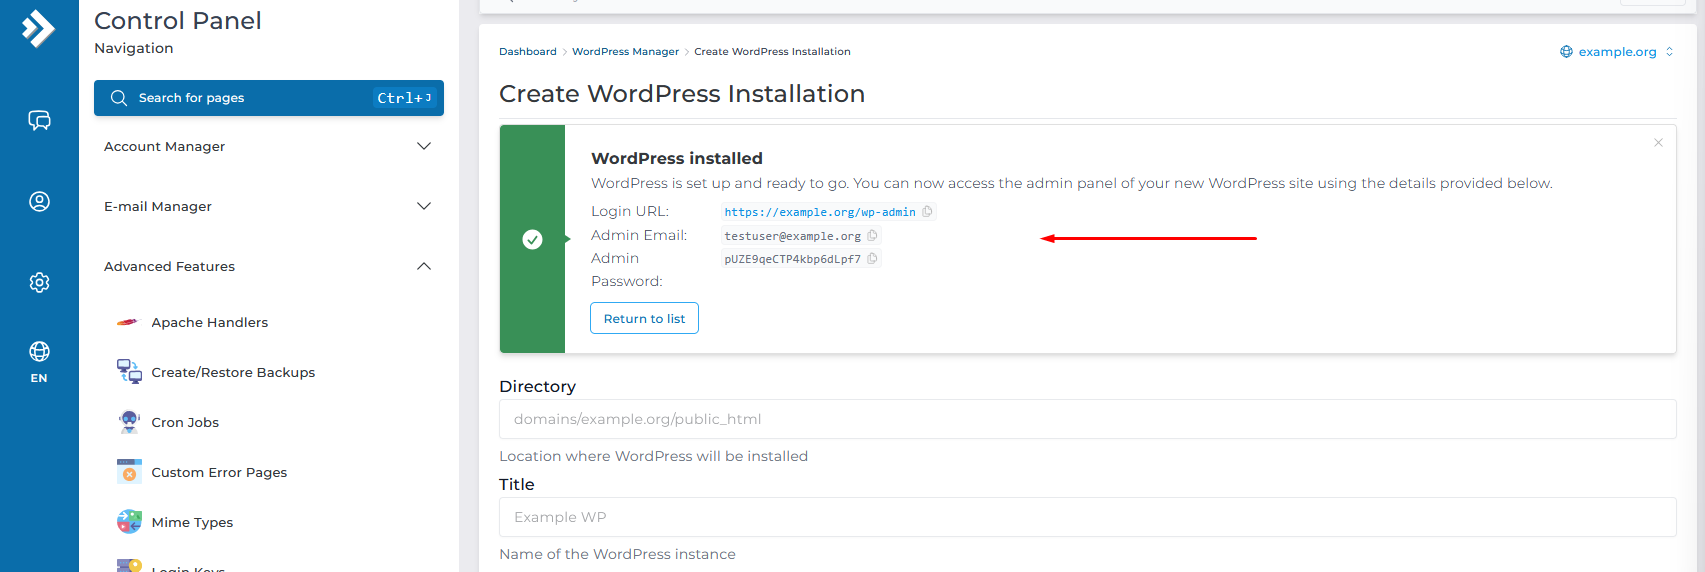The height and width of the screenshot is (572, 1705).
Task: Copy the admin password
Action: coord(872,259)
